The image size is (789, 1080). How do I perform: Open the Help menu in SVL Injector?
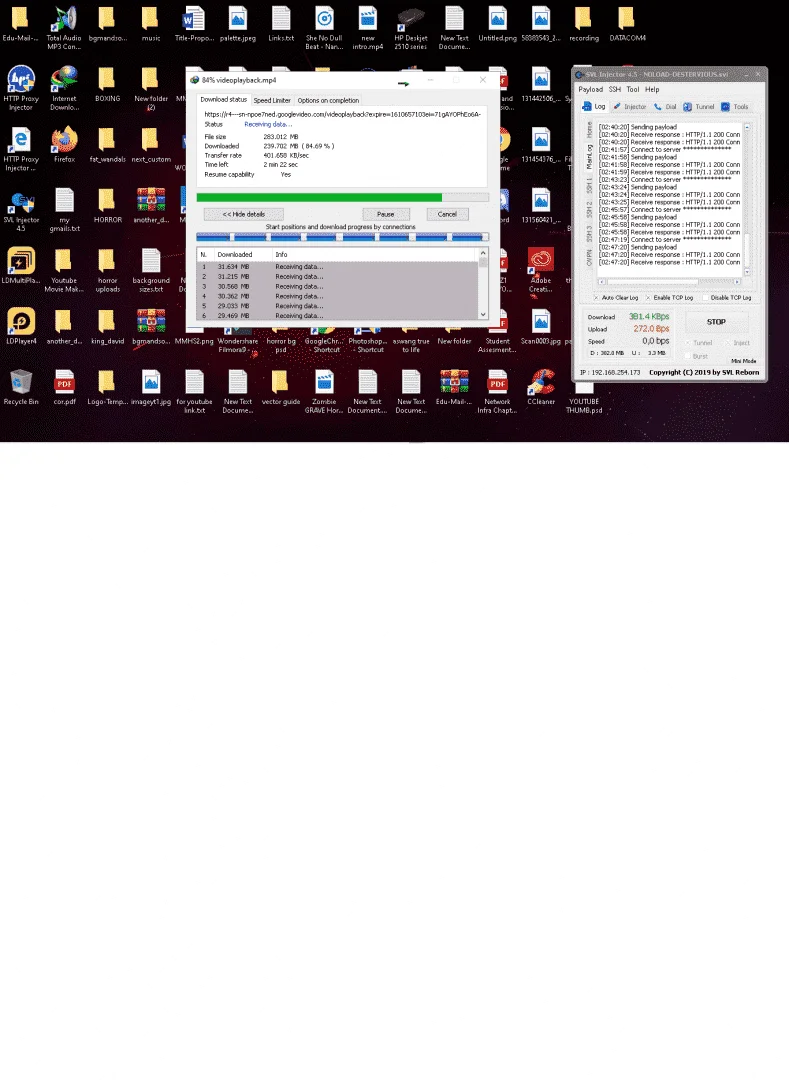[652, 90]
